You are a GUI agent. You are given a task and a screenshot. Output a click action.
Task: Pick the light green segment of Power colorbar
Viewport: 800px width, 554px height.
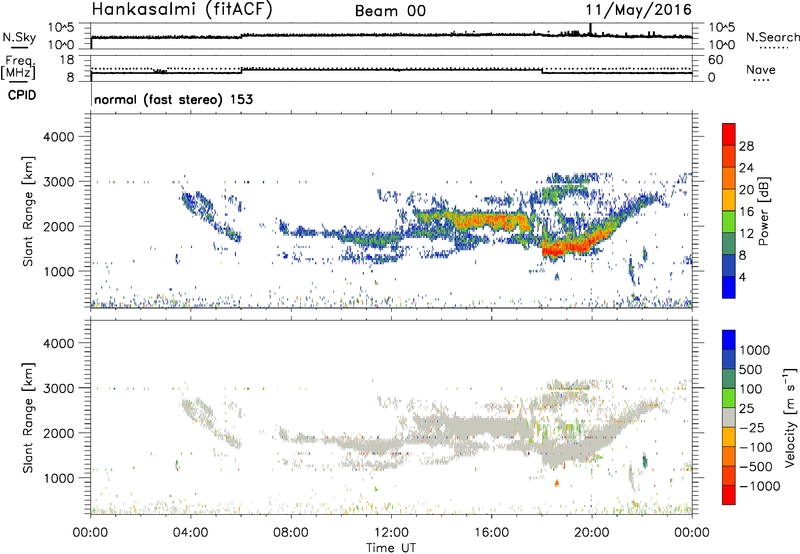pyautogui.click(x=729, y=222)
